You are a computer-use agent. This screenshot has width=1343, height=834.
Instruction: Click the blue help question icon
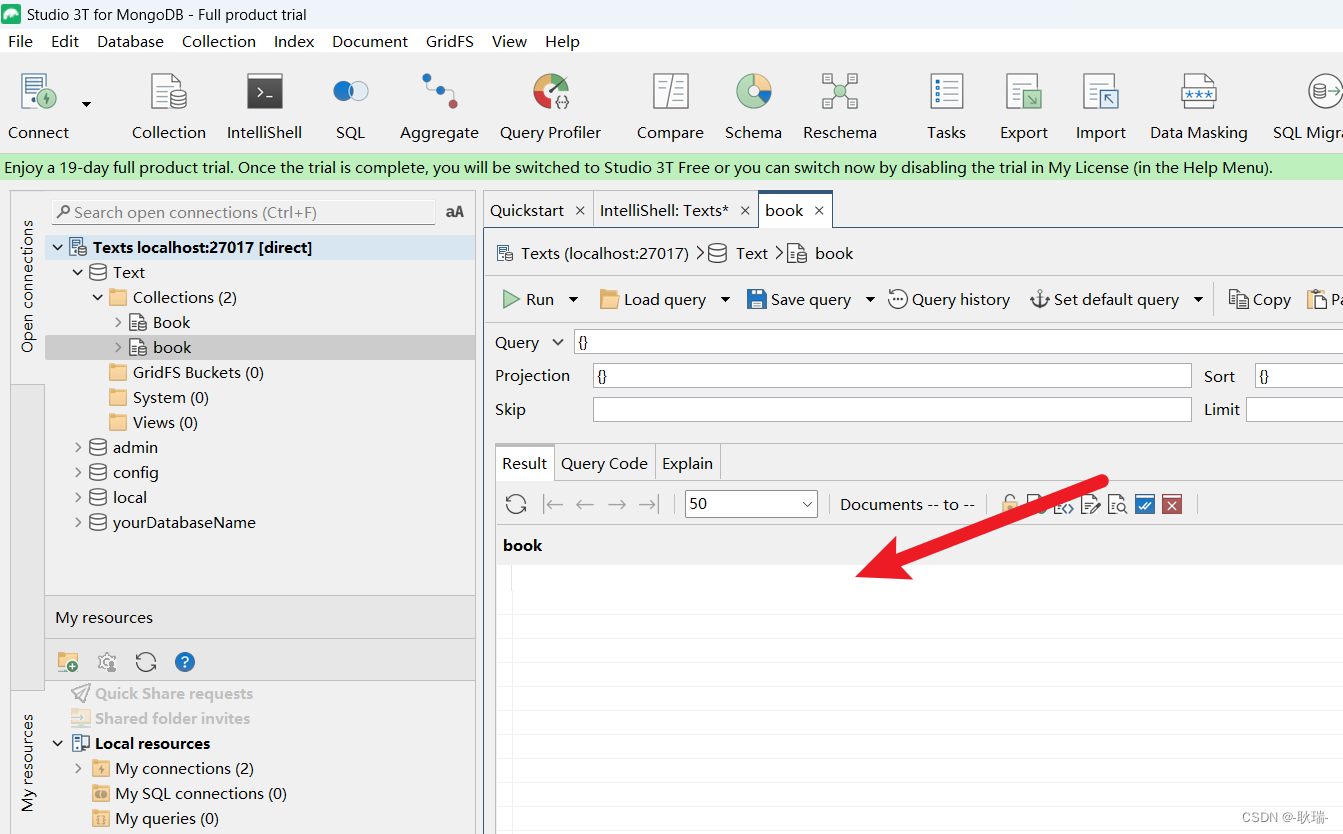(185, 661)
